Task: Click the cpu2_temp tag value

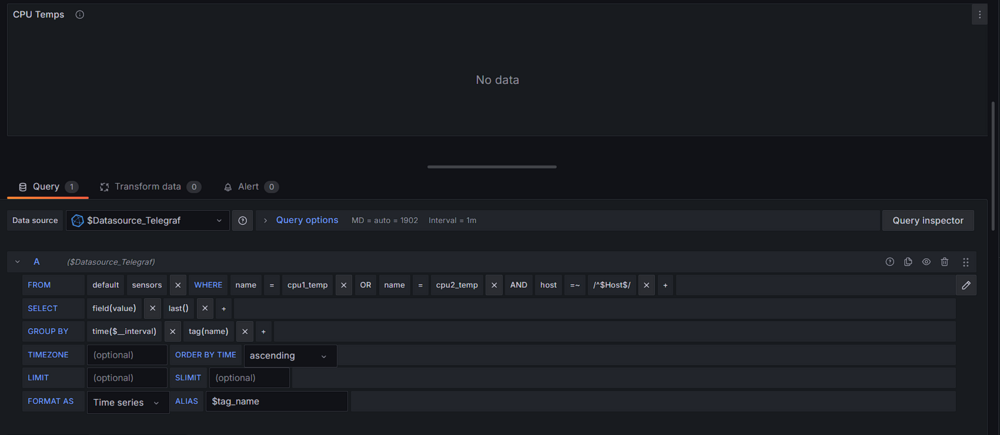Action: [457, 285]
